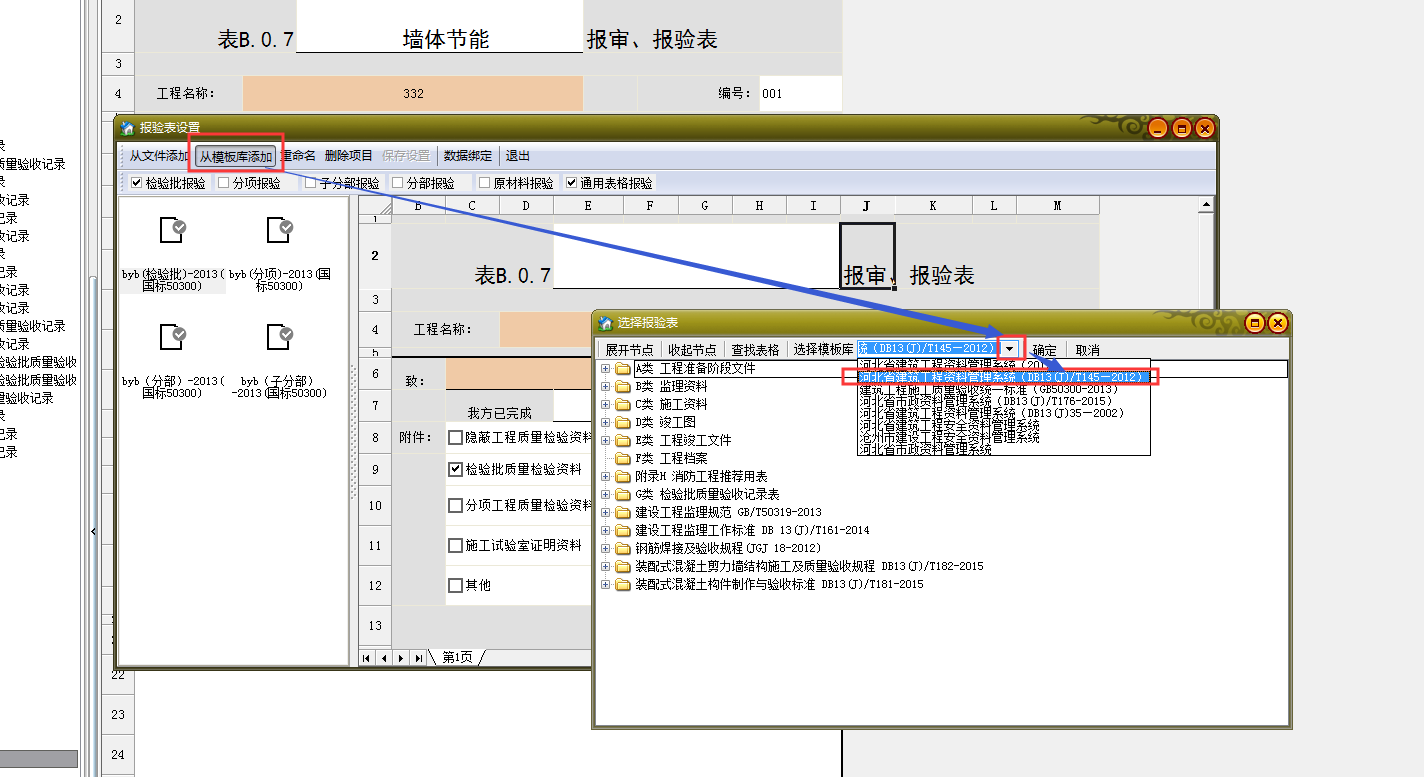Enable the 分部报验 checkbox

[x=397, y=183]
